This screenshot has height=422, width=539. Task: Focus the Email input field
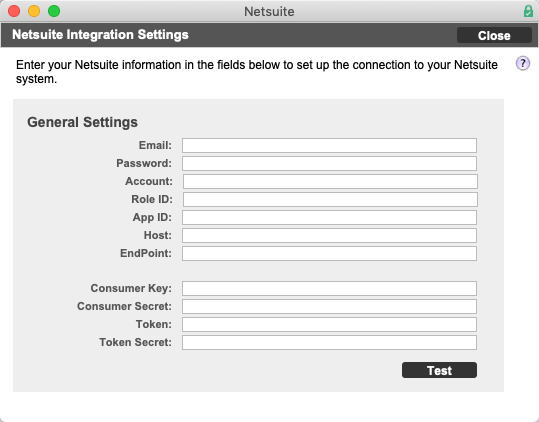tap(329, 145)
